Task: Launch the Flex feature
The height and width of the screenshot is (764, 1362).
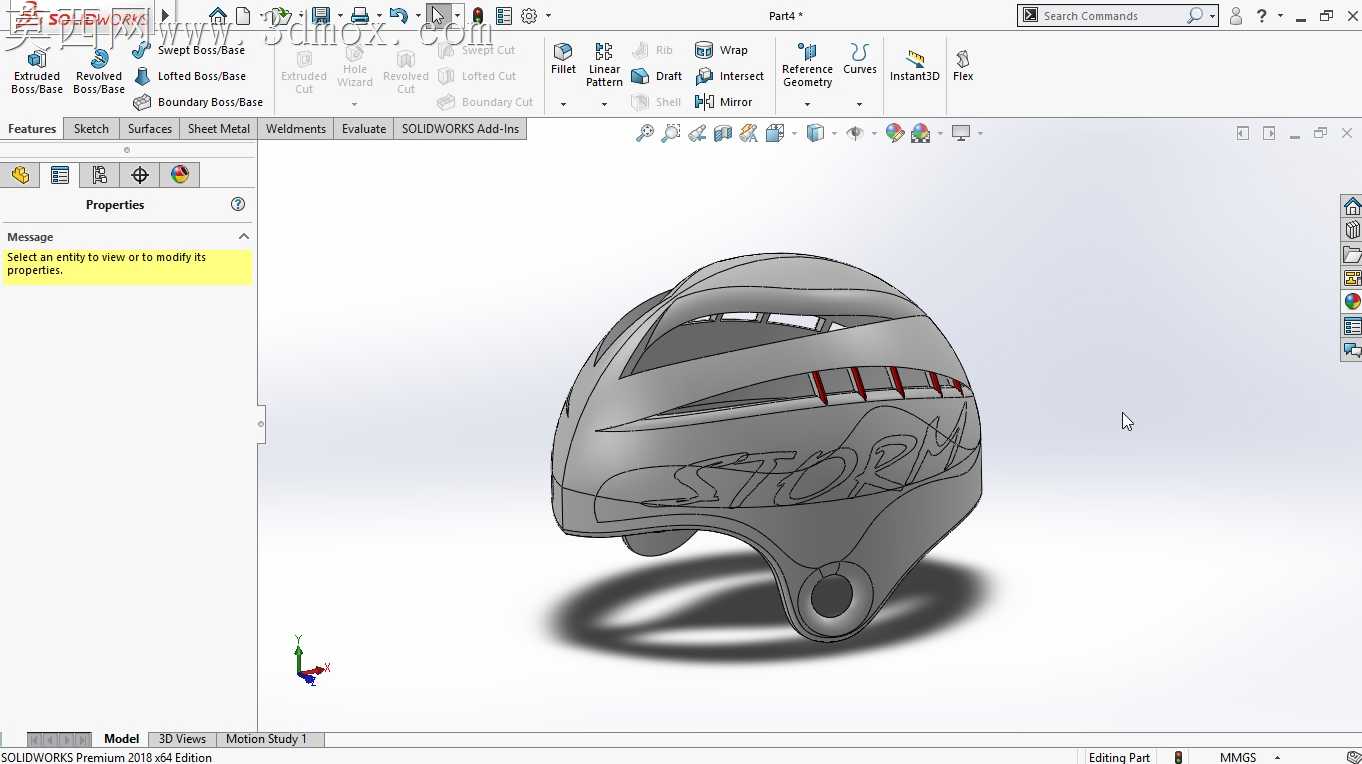Action: click(963, 66)
